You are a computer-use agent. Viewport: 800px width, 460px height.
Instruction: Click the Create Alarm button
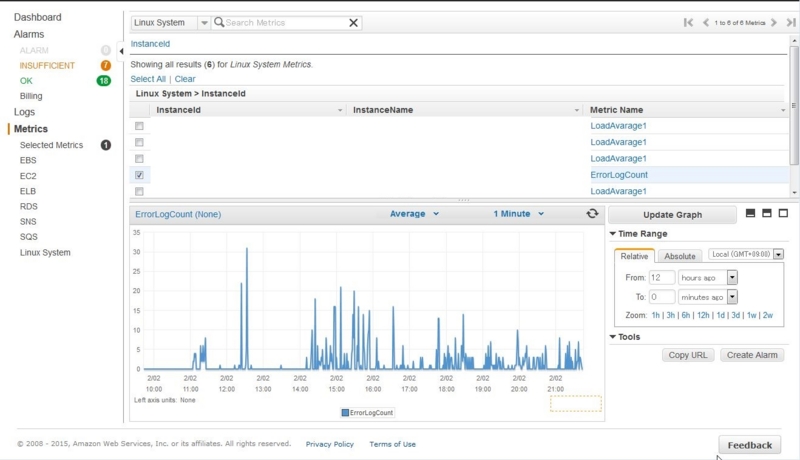point(752,355)
